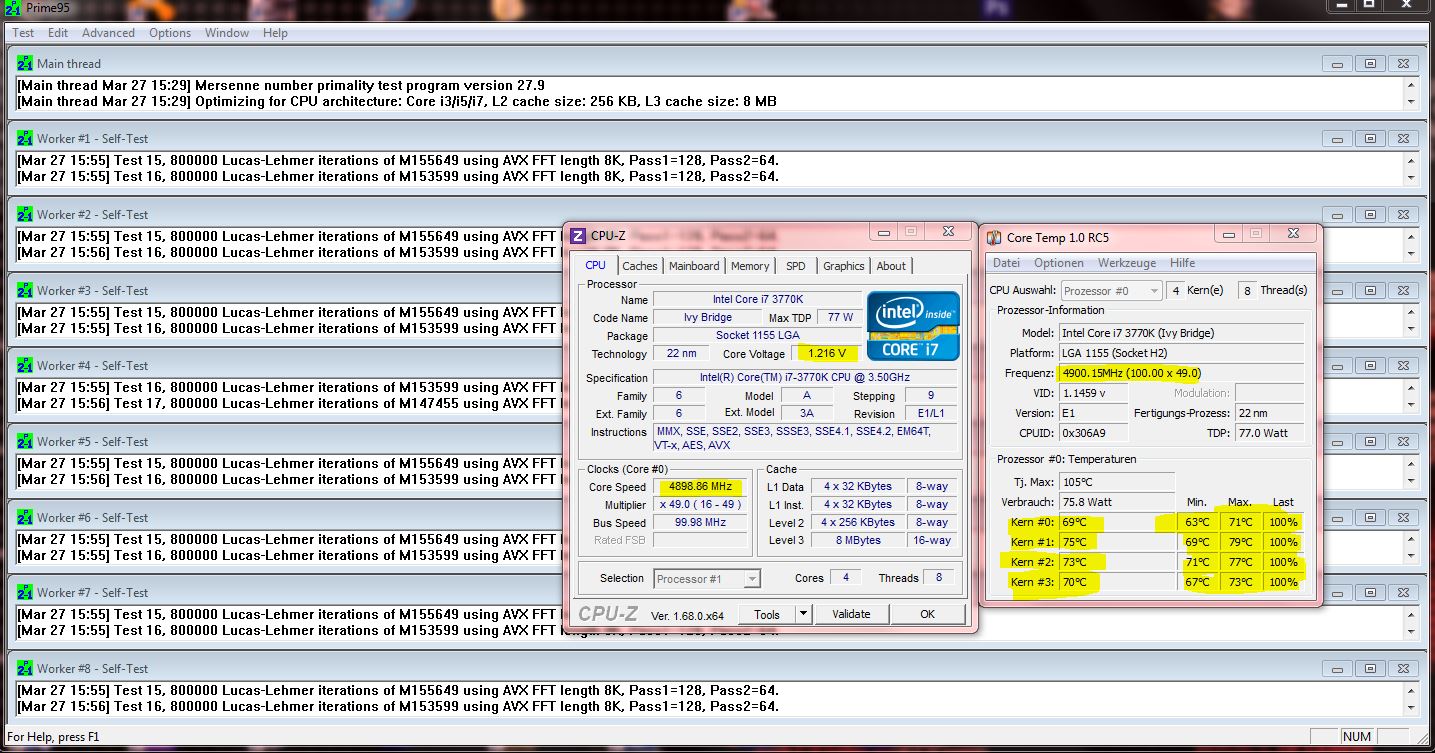Expand the Tools dropdown arrow in CPU-Z
1435x753 pixels.
(802, 614)
